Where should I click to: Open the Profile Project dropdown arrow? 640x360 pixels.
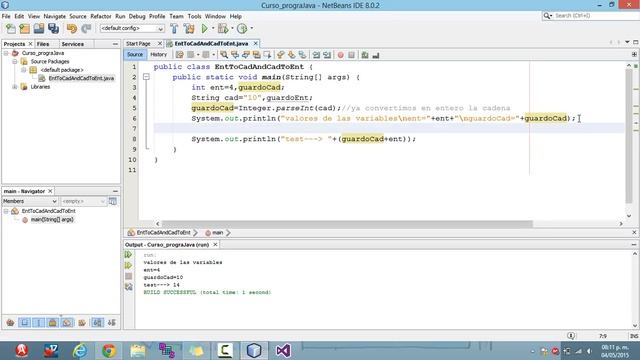click(x=251, y=29)
